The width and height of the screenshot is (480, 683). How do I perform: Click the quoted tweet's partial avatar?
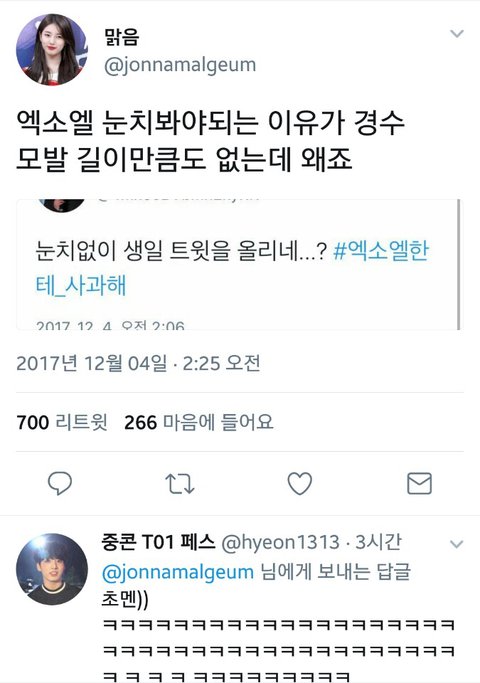point(61,205)
